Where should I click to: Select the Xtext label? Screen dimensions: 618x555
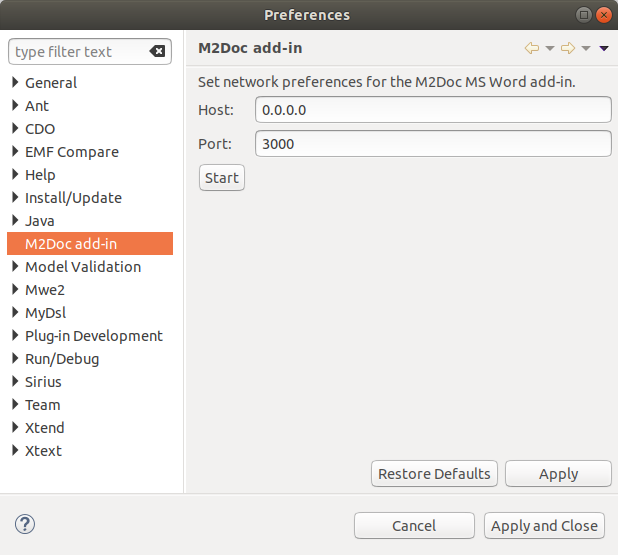43,451
